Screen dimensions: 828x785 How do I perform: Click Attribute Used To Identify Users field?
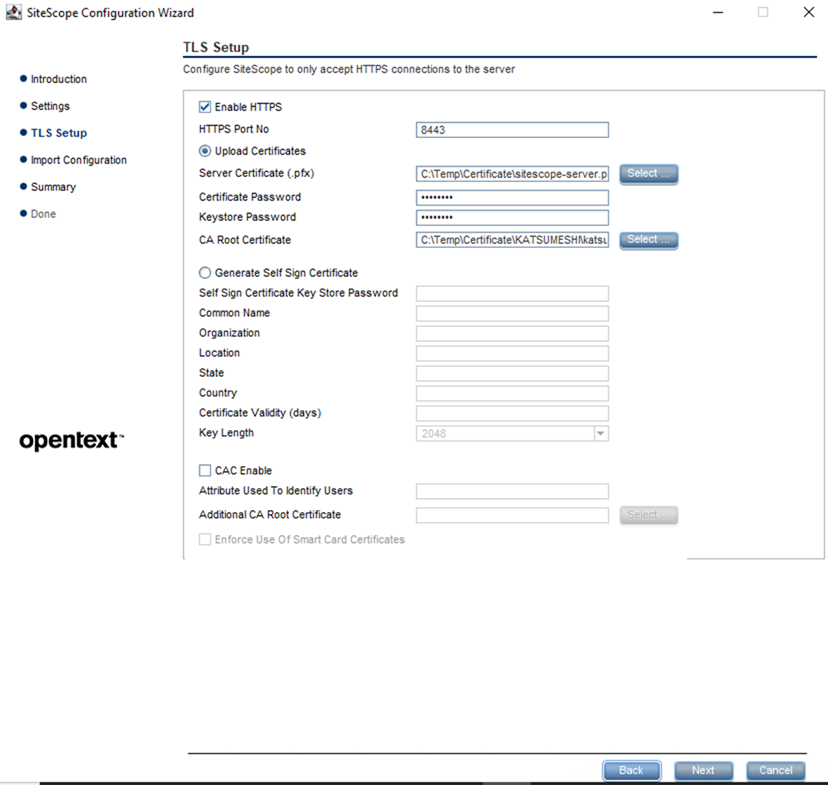[x=512, y=491]
